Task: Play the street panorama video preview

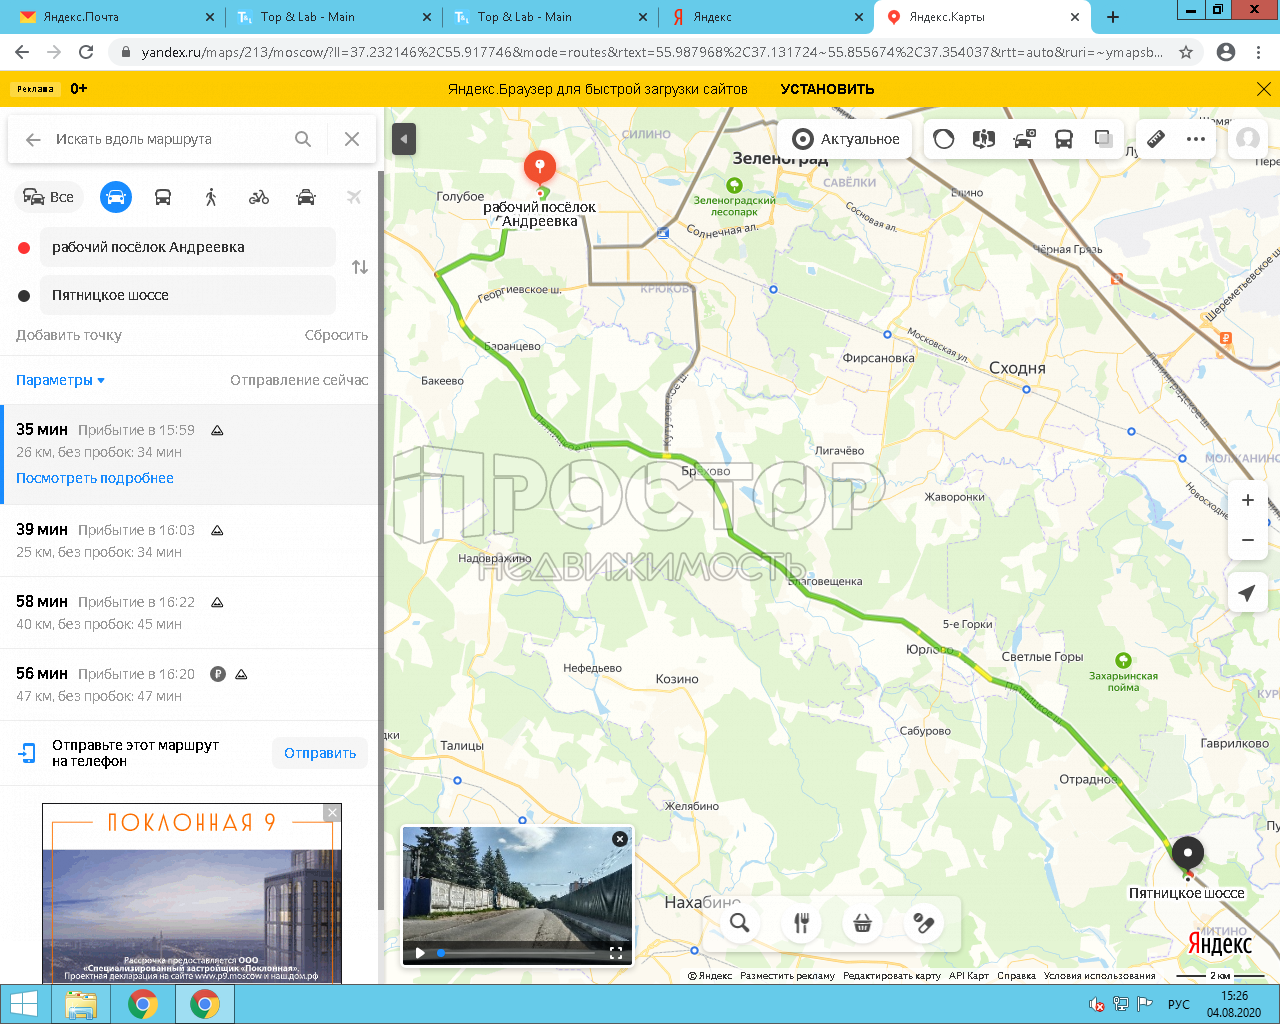Action: (x=420, y=953)
